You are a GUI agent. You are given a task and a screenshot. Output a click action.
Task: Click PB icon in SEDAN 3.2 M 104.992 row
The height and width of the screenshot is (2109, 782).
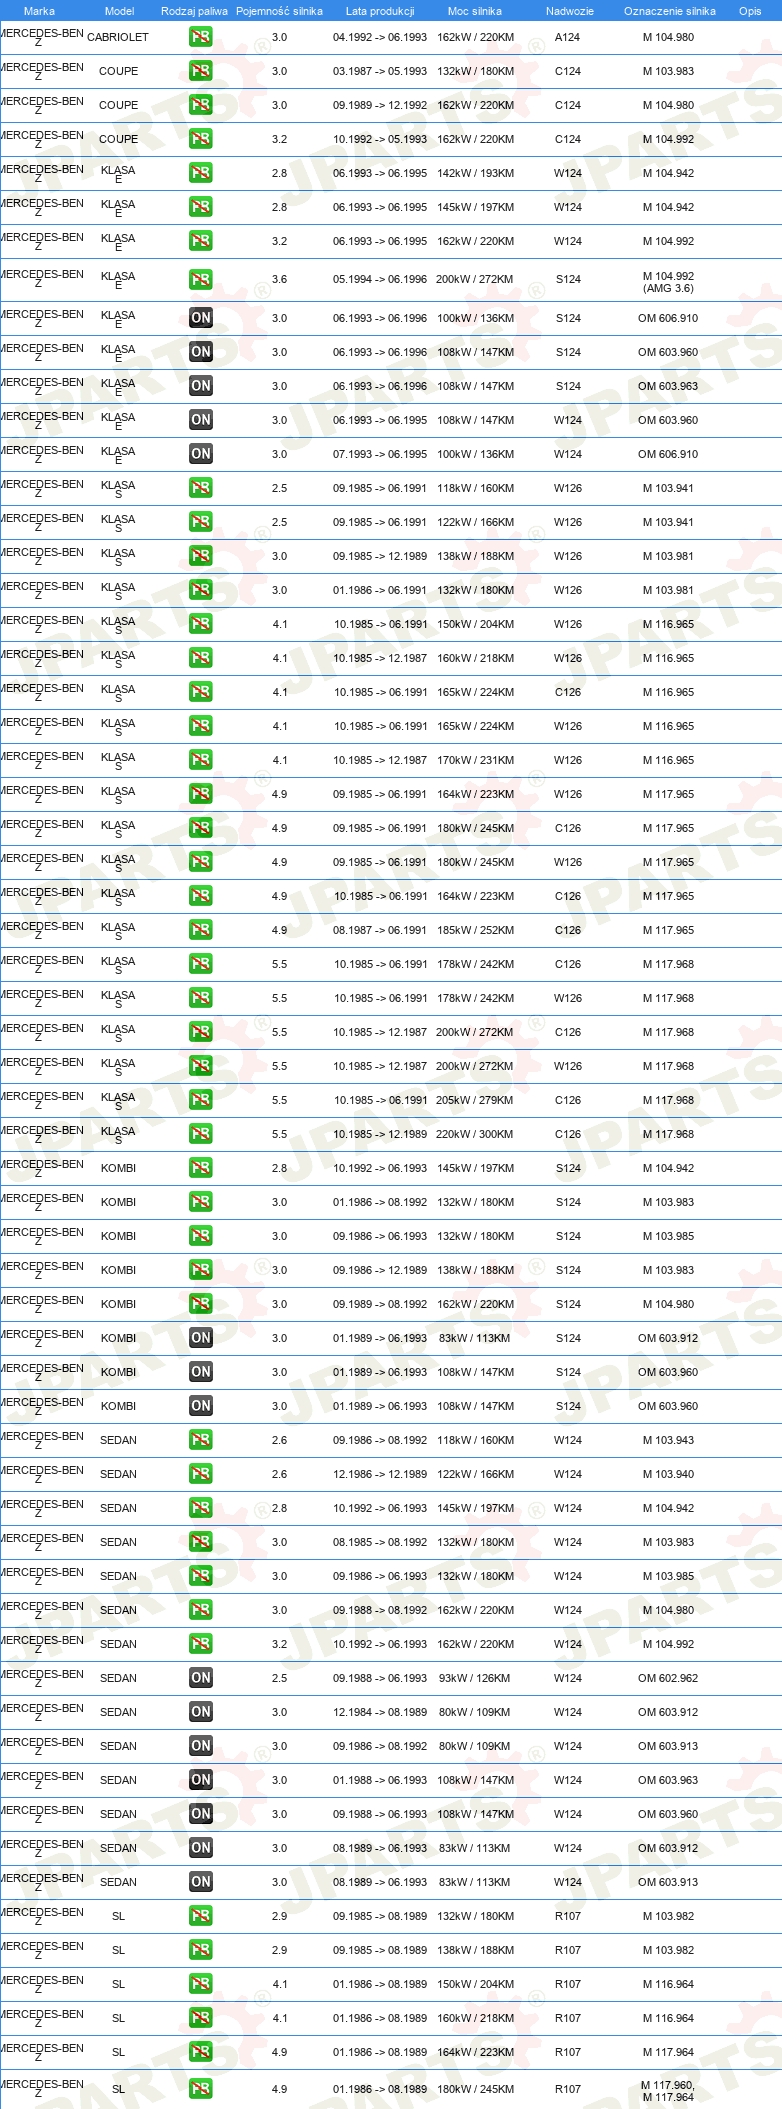click(201, 1644)
